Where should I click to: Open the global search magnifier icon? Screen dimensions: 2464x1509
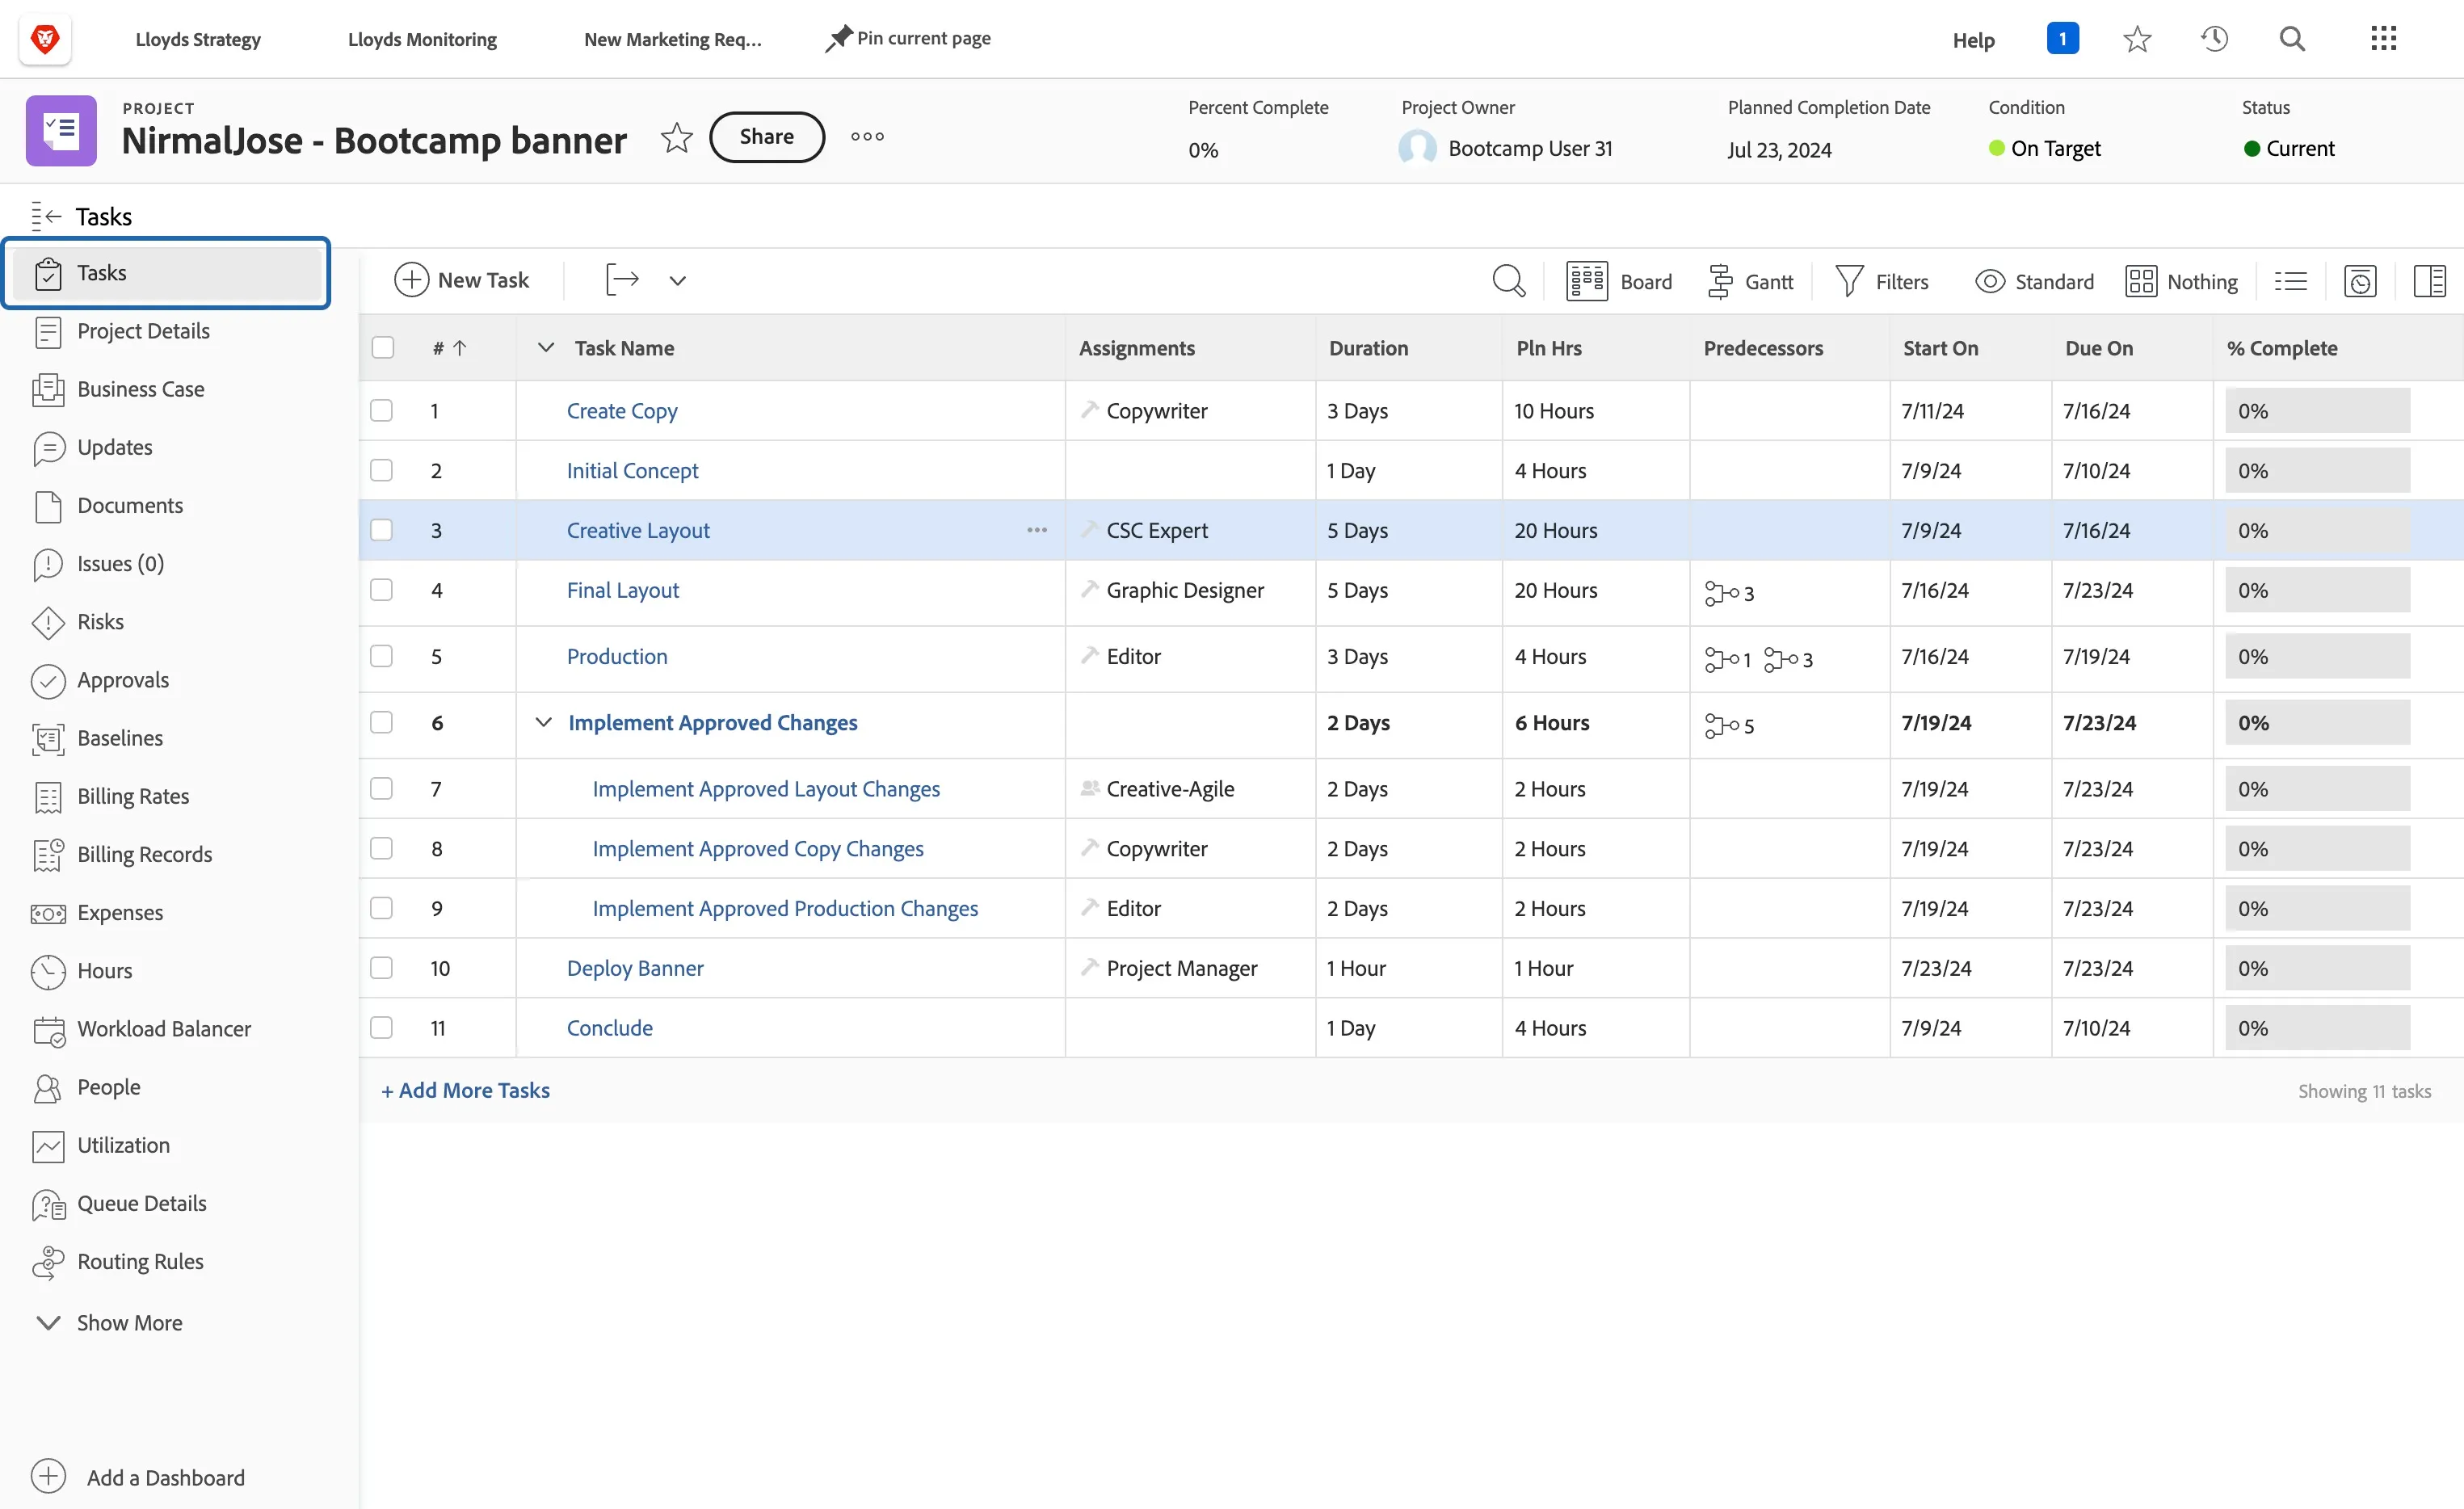click(2292, 39)
